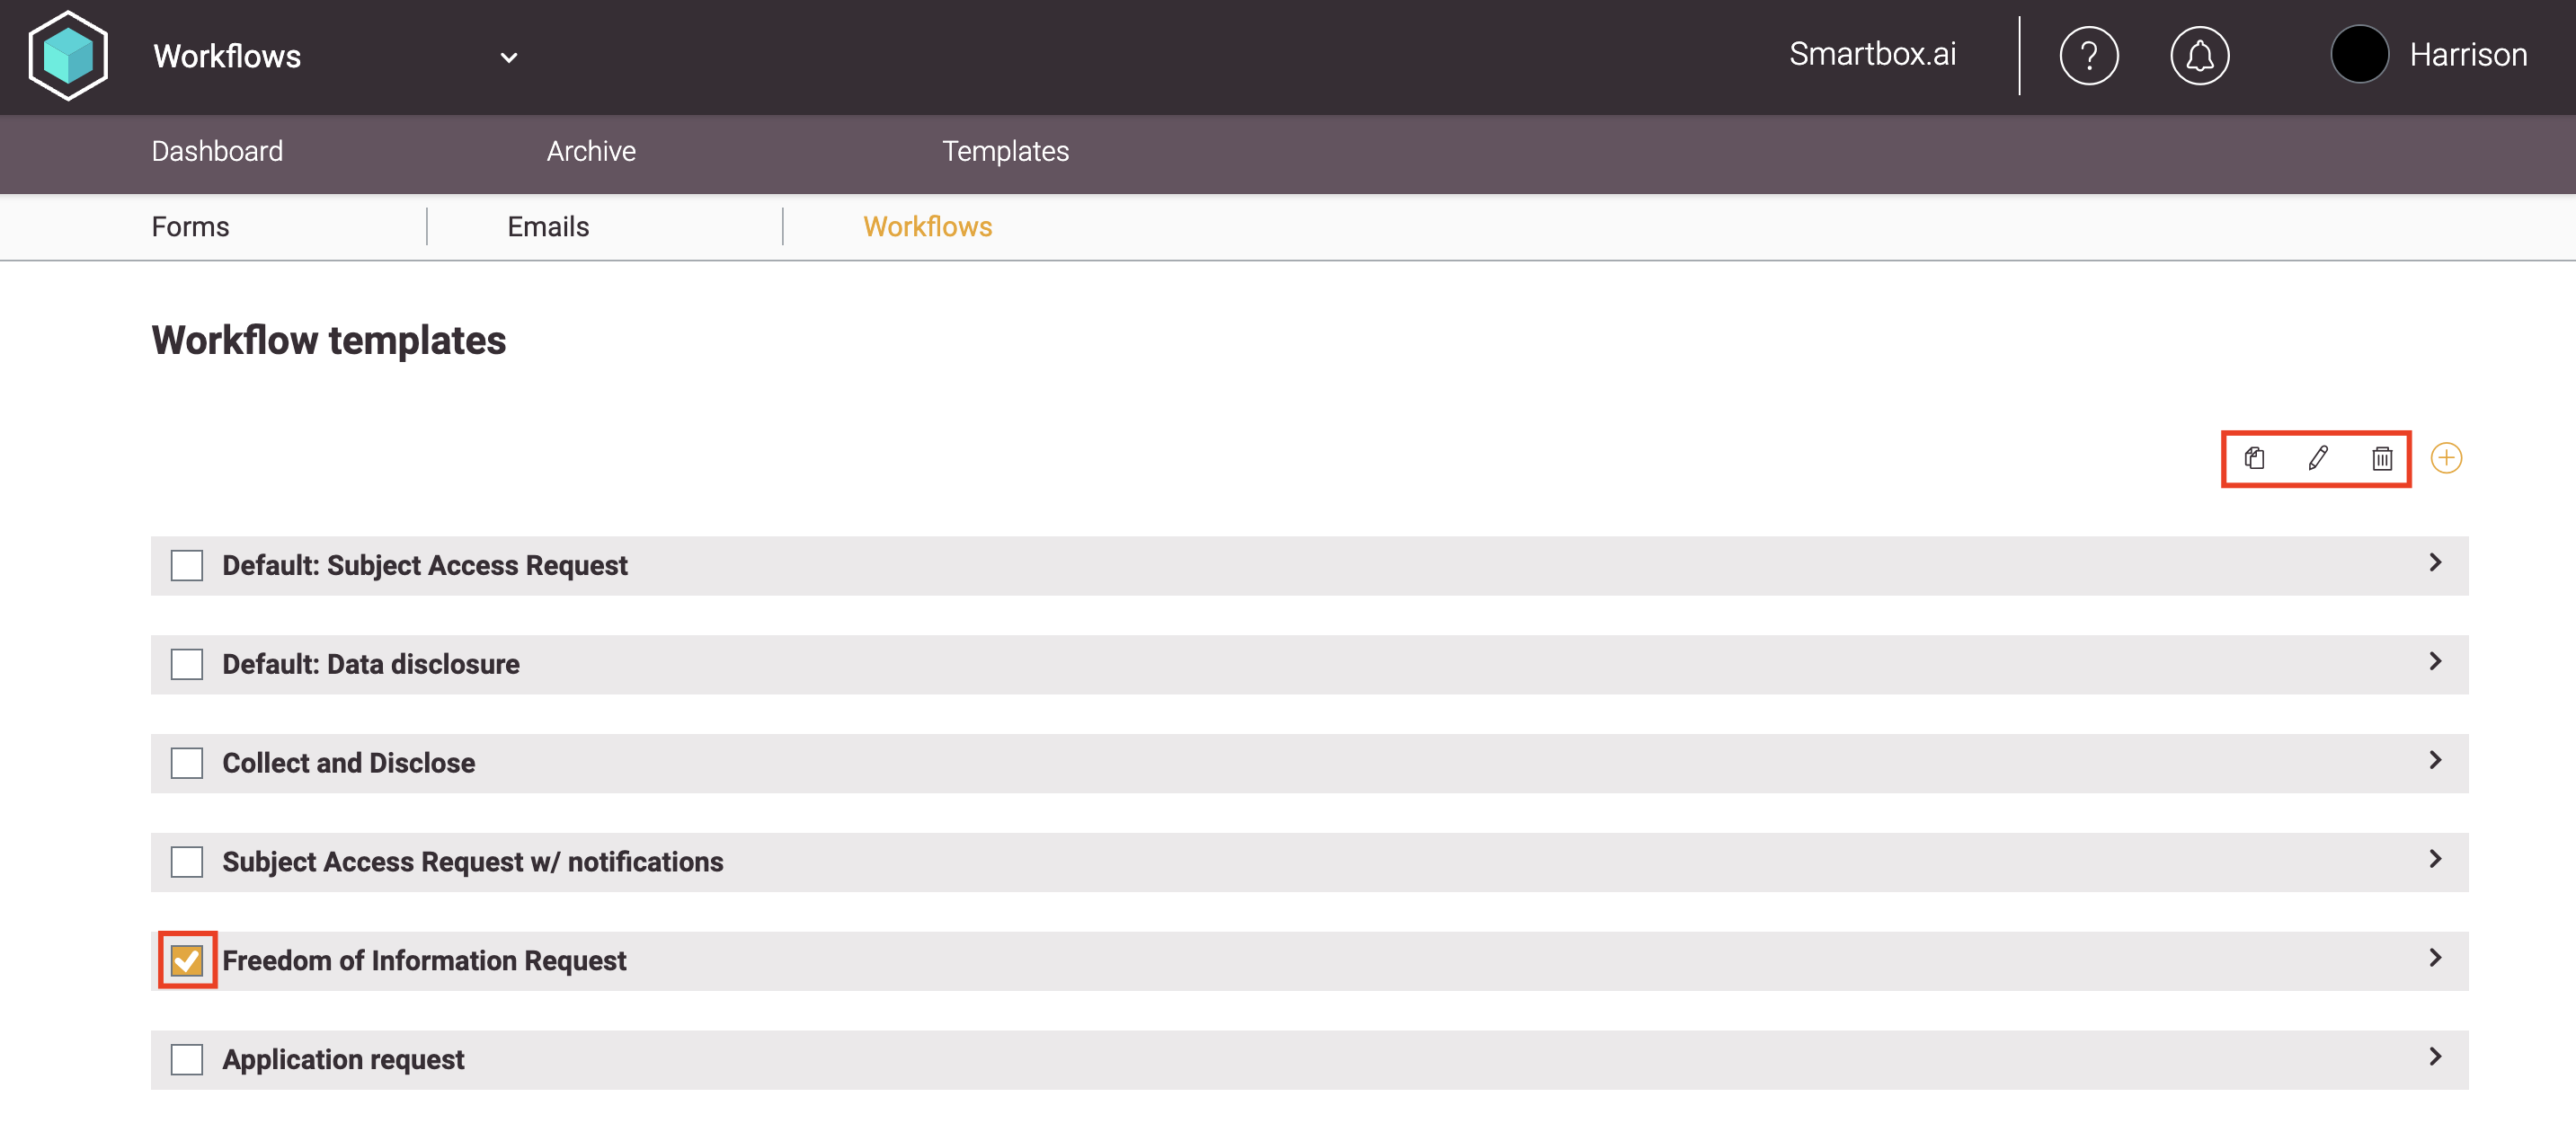Open the Workflows module dropdown arrow
2576x1141 pixels.
coord(509,58)
